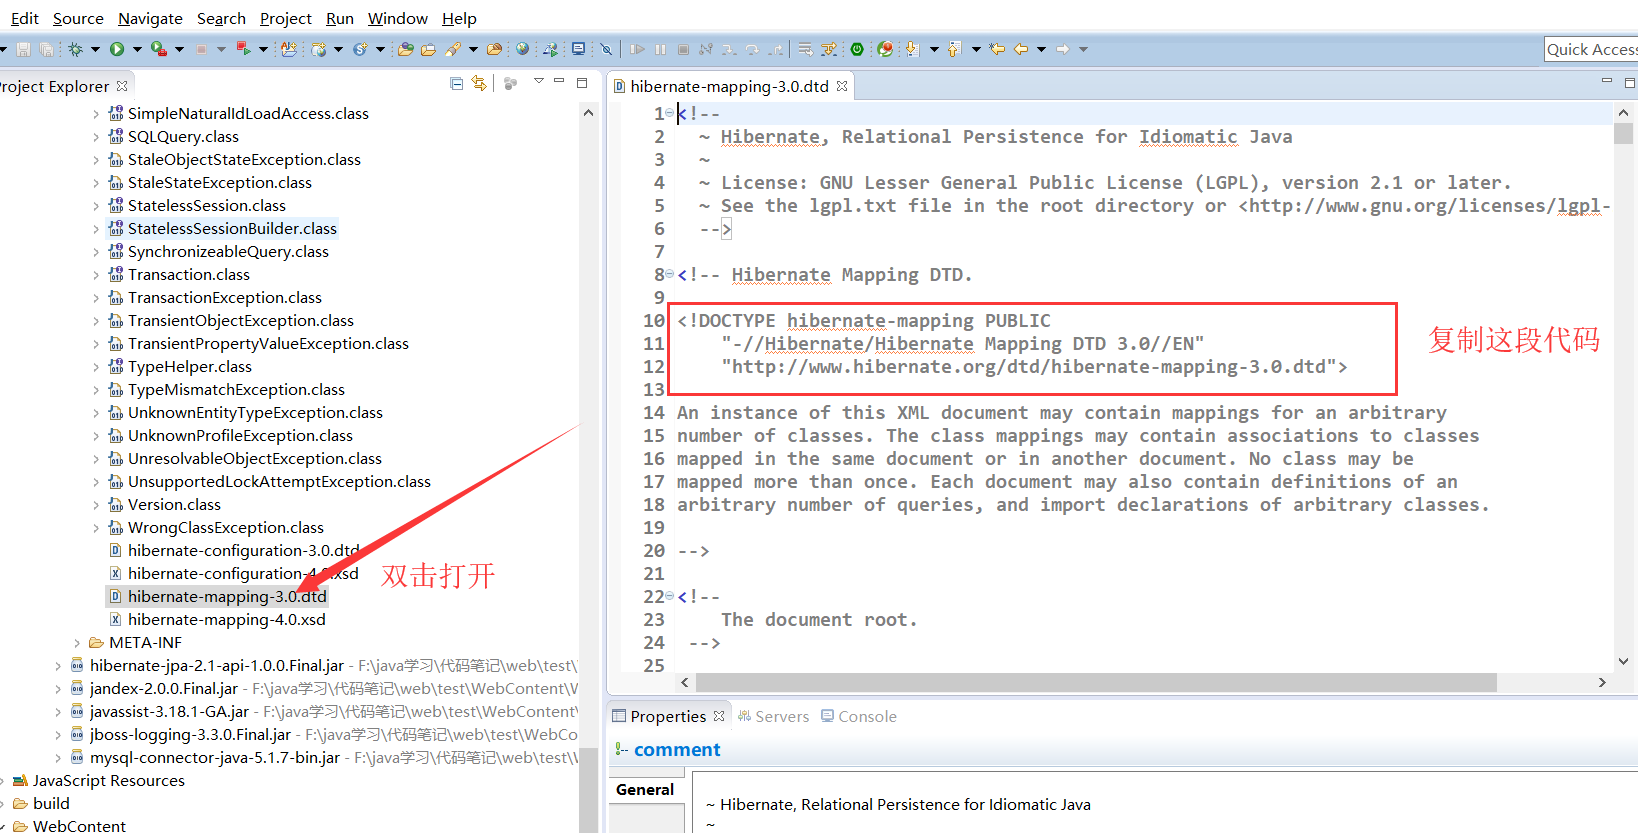Maximize the Project Explorer panel
The image size is (1638, 833).
(582, 83)
